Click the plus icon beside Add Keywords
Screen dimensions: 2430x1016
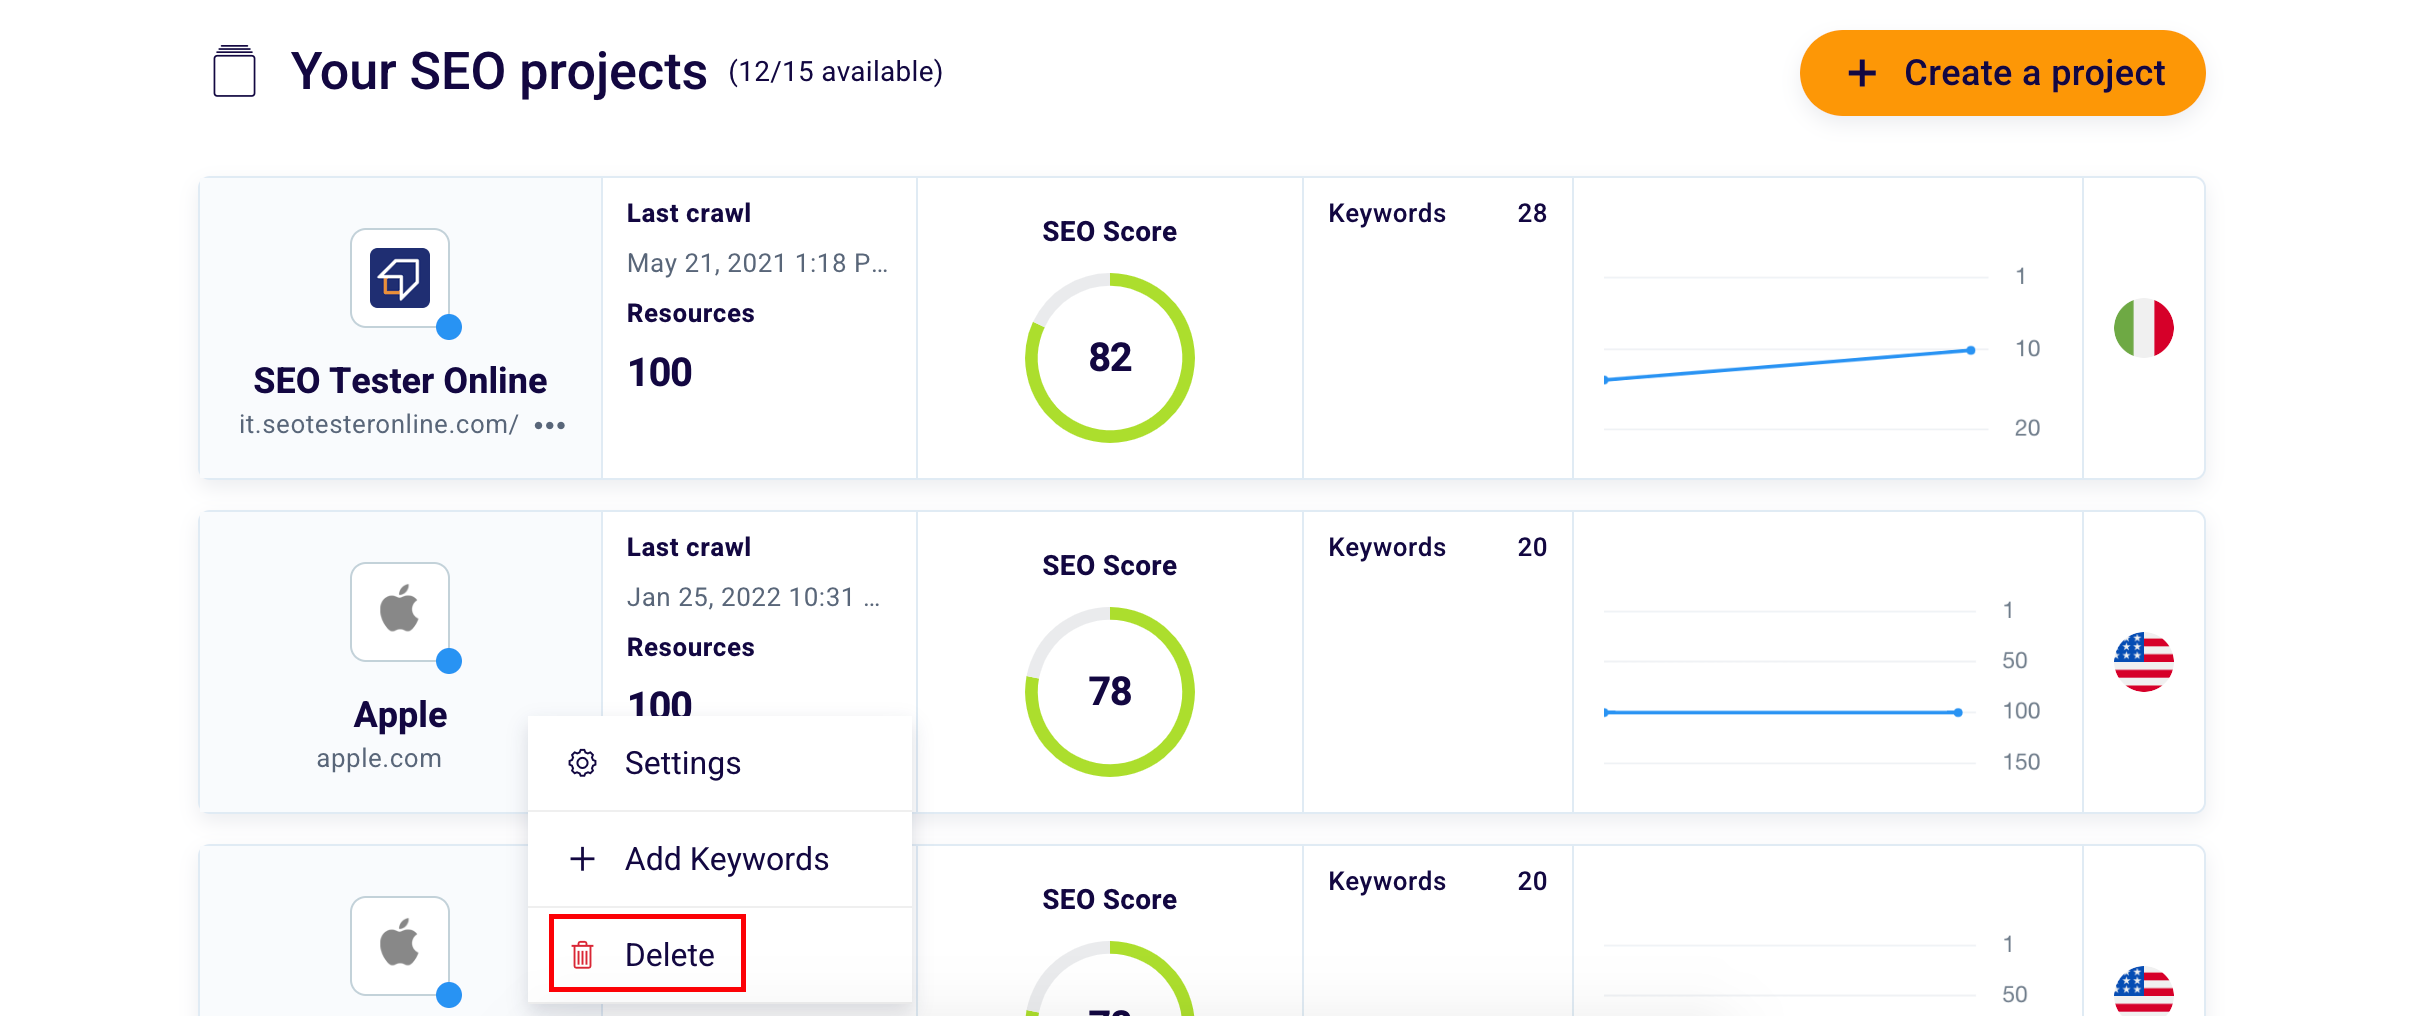click(x=582, y=859)
